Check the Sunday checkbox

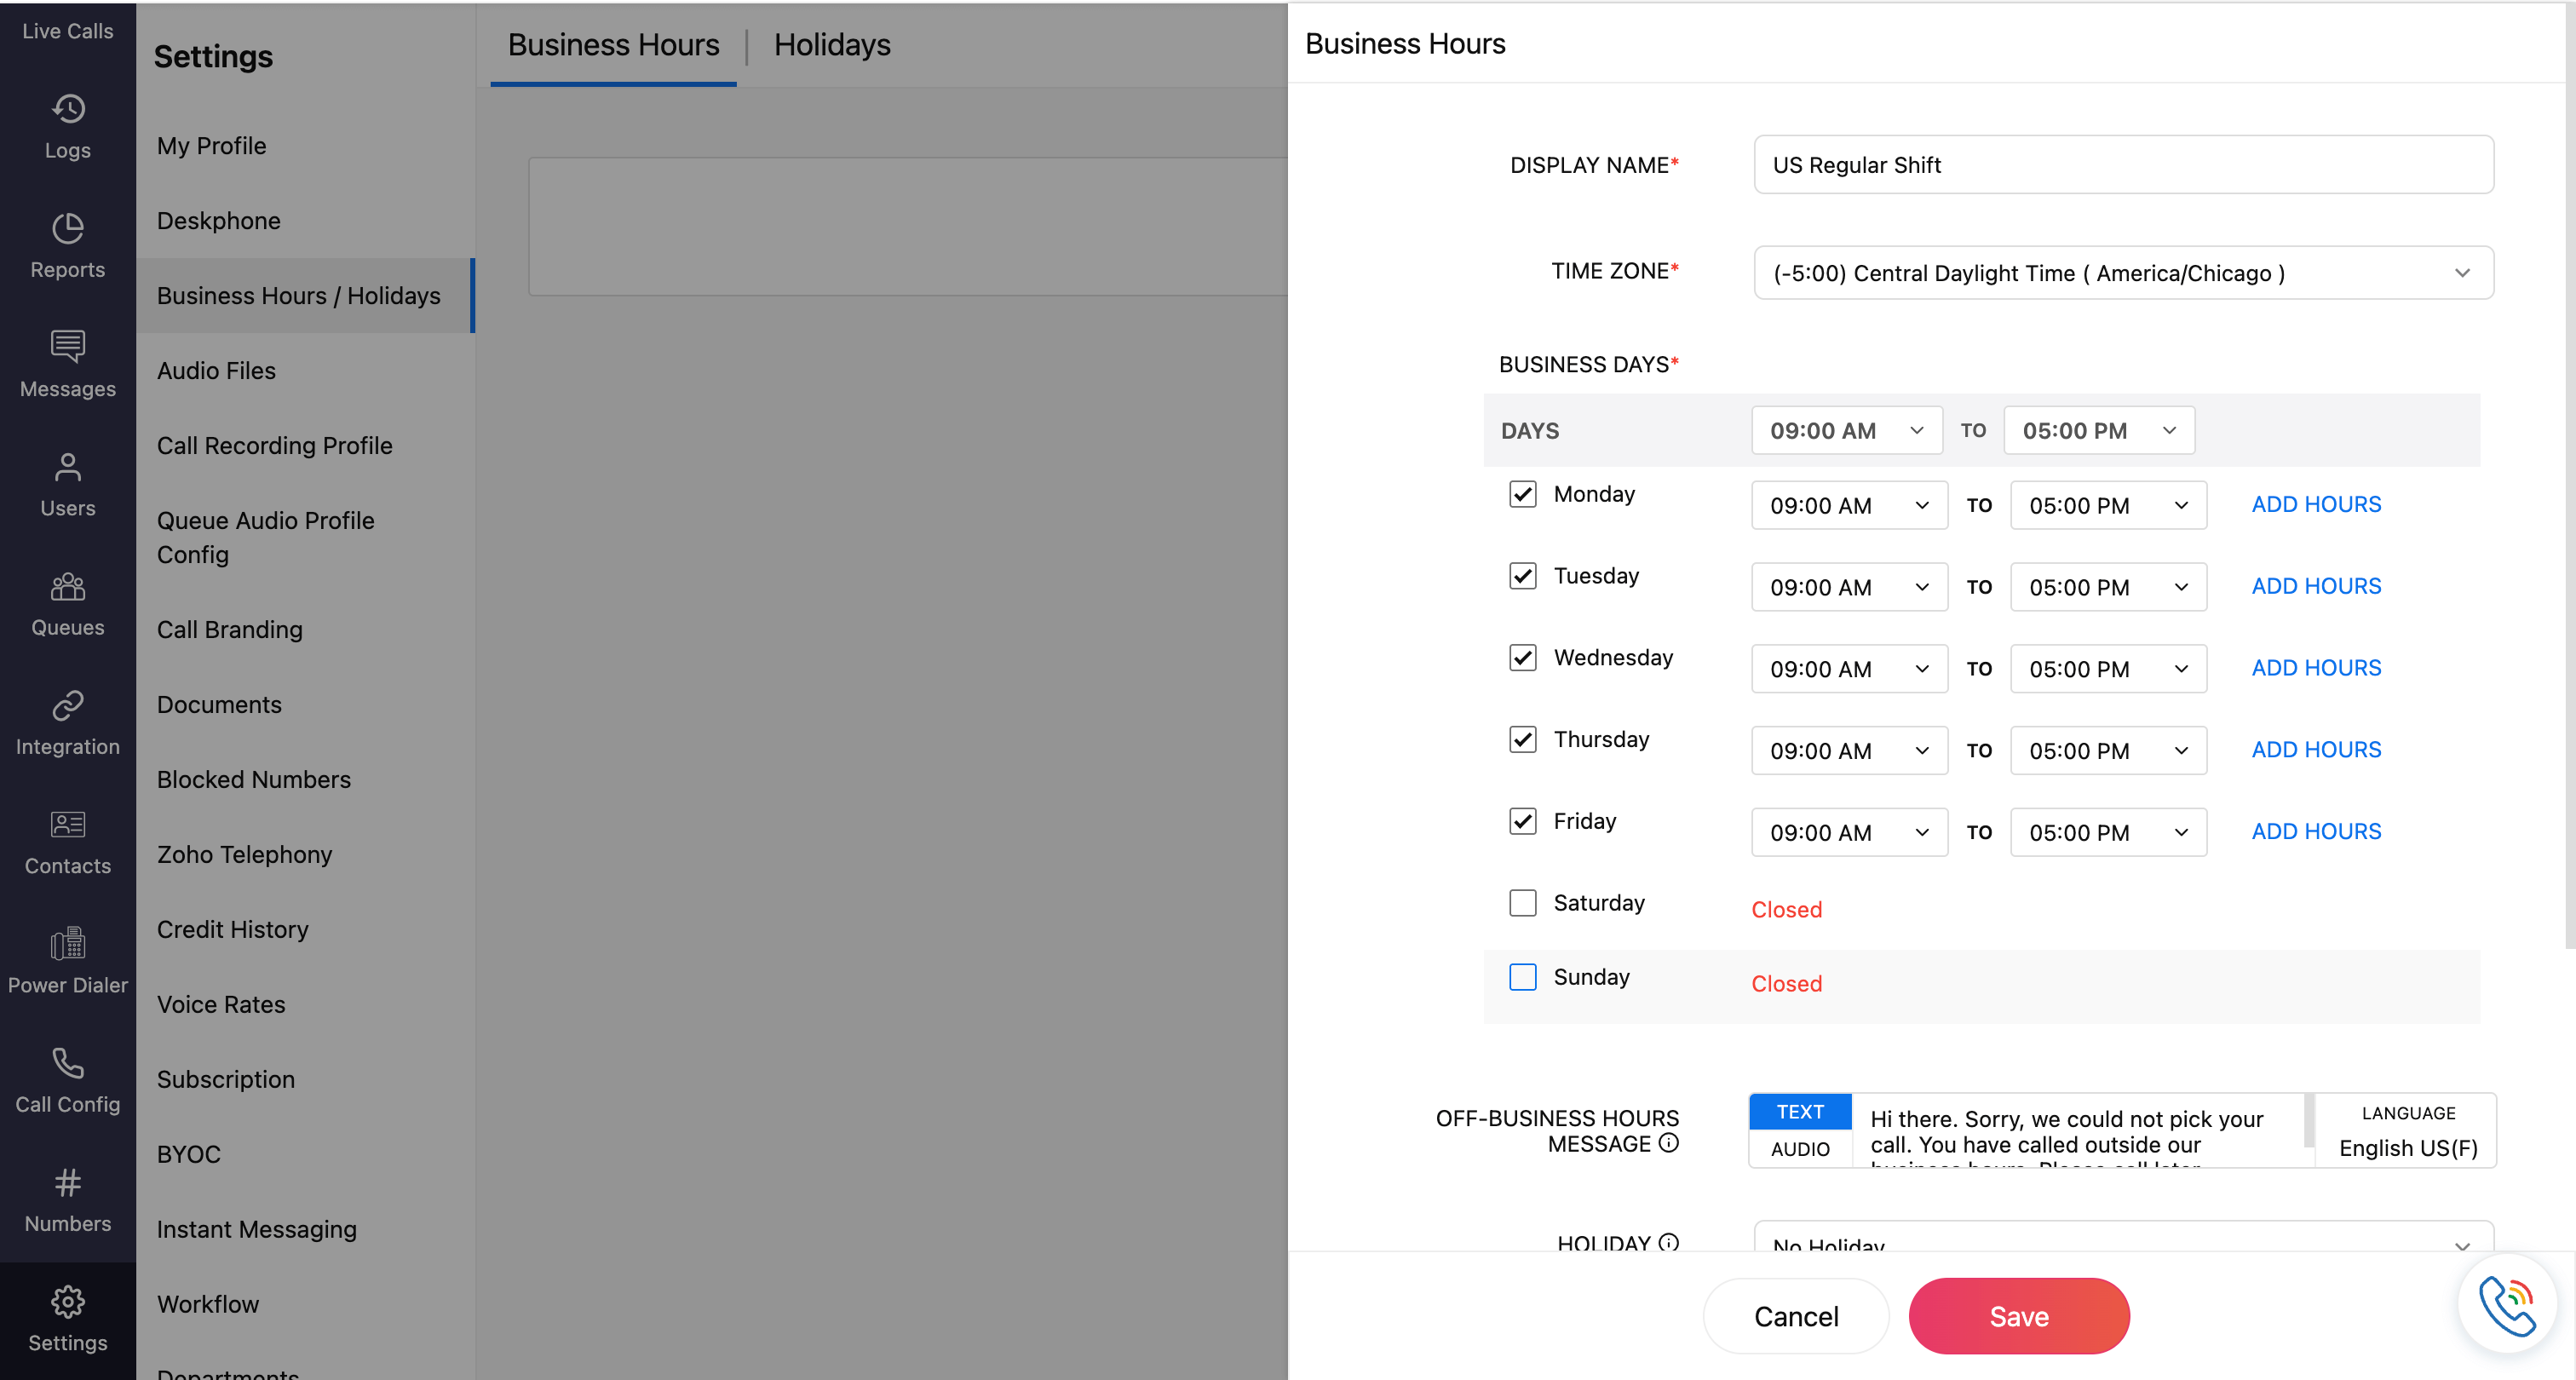click(1522, 977)
